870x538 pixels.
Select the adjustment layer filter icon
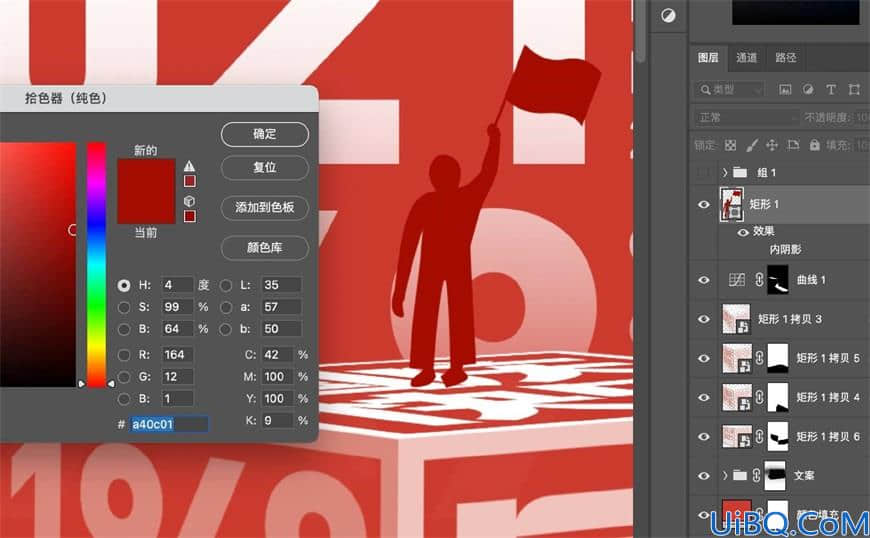pyautogui.click(x=808, y=89)
